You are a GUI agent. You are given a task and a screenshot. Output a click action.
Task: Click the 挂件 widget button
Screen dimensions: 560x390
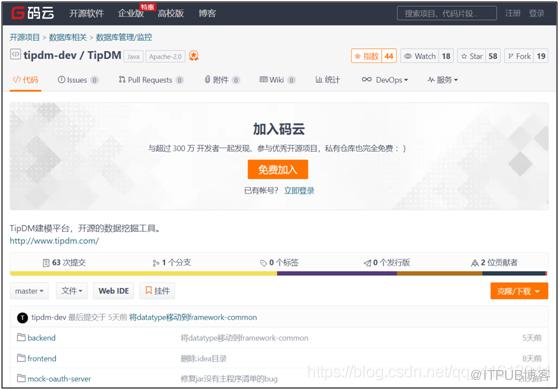click(x=157, y=291)
